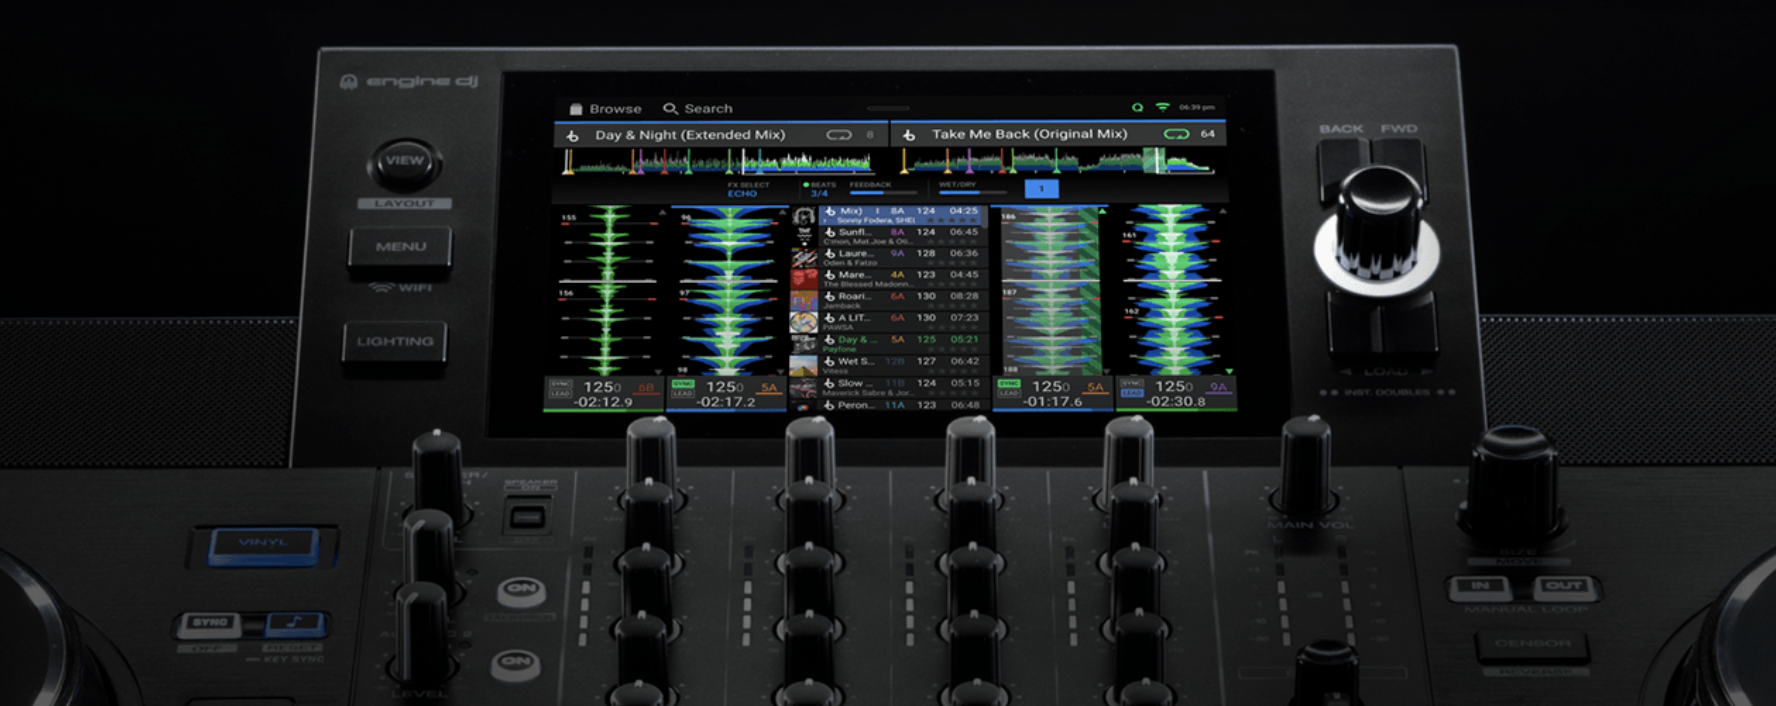This screenshot has width=1776, height=706.
Task: Tap the MAIN VOL knob
Action: [x=1306, y=465]
